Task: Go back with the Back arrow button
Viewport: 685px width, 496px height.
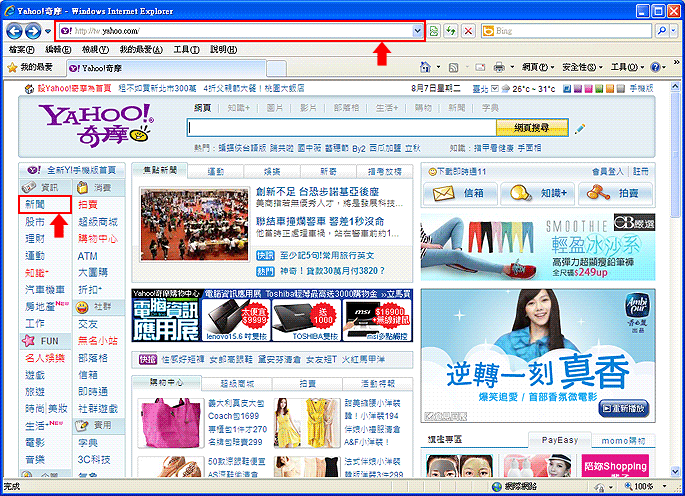Action: pos(14,31)
